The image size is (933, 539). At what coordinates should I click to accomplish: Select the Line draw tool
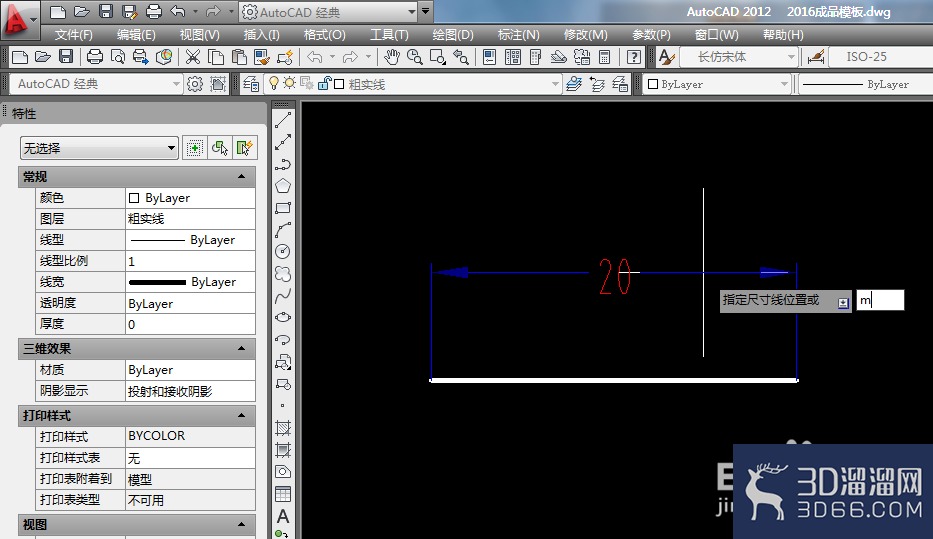pyautogui.click(x=283, y=120)
